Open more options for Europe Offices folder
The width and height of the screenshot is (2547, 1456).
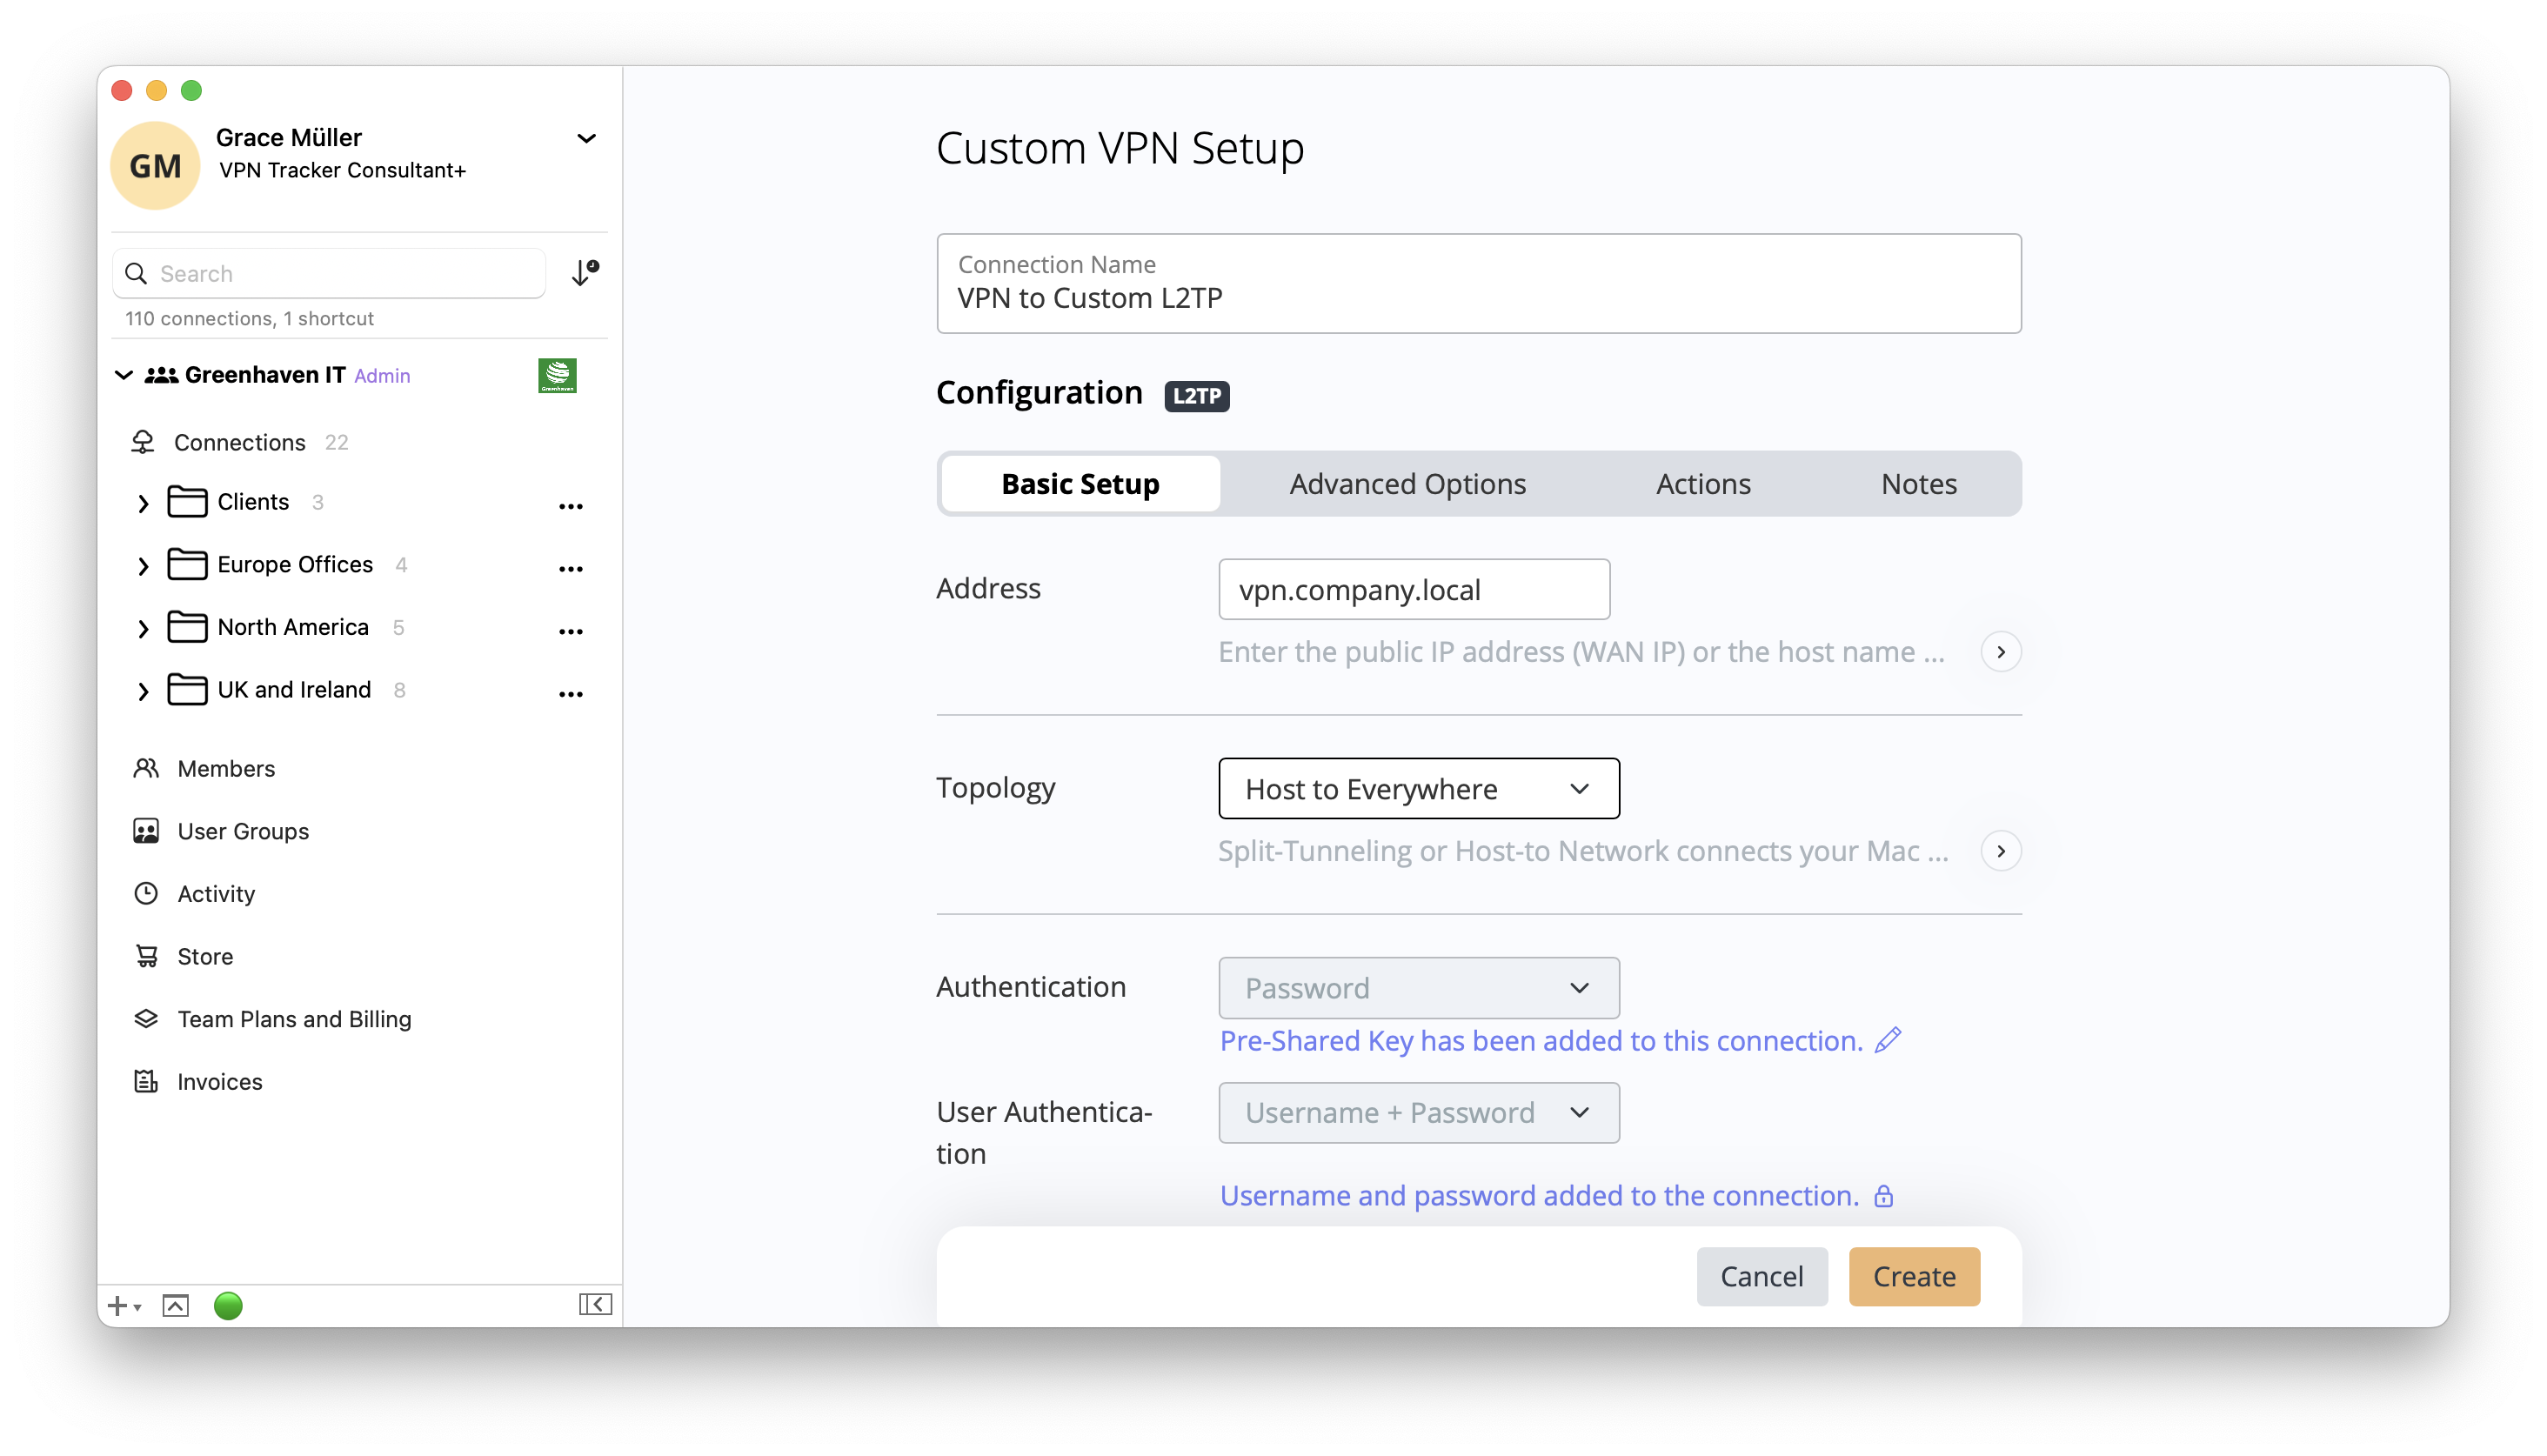coord(570,568)
